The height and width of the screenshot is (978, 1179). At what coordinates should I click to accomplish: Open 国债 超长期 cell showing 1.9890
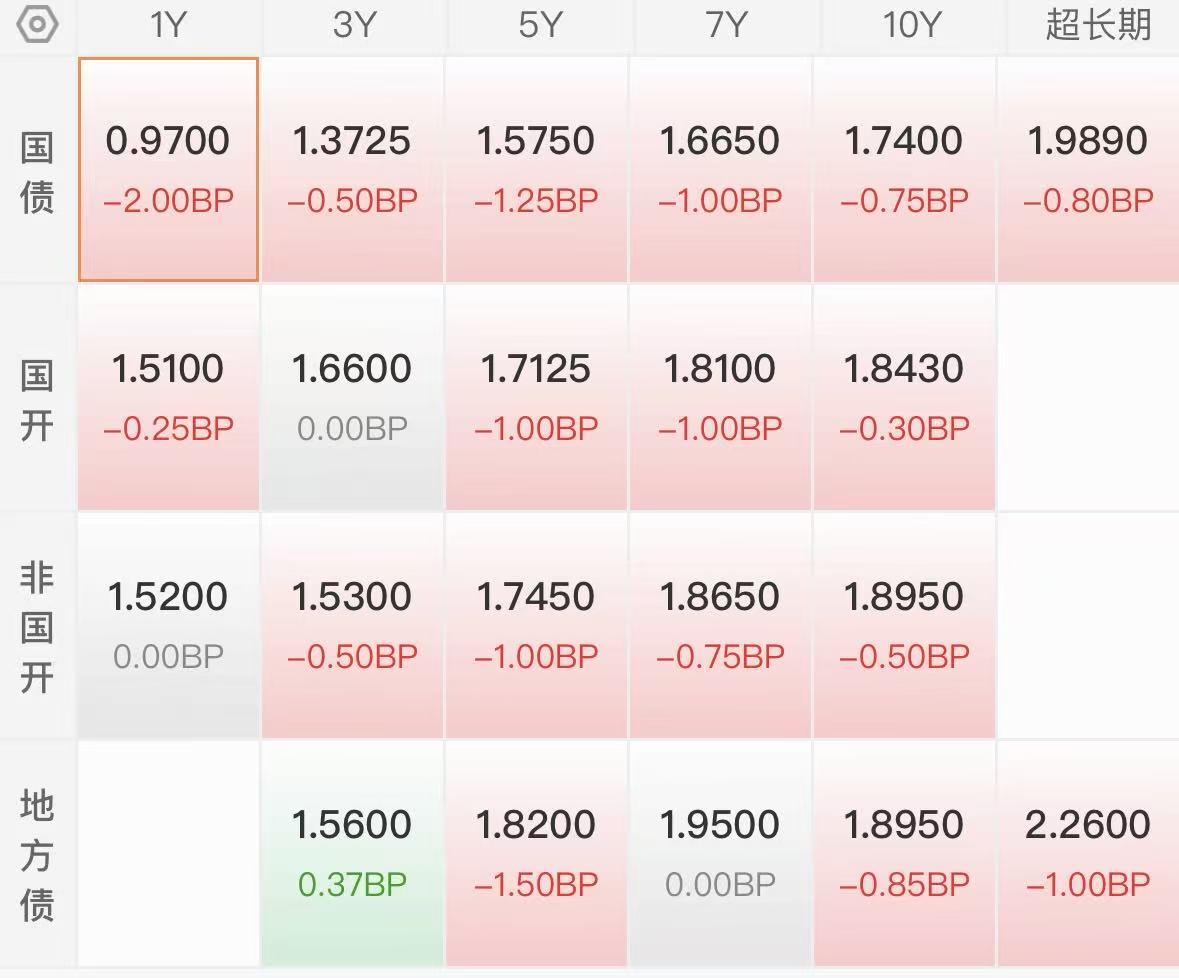tap(1088, 169)
